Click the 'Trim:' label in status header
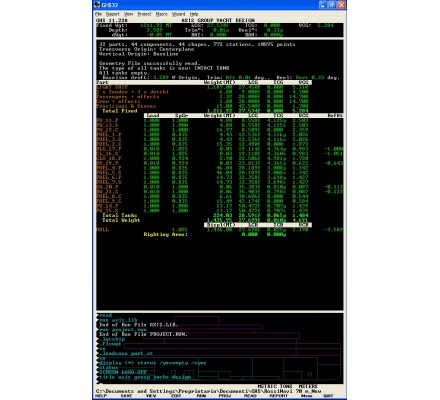The image size is (440, 400). pyautogui.click(x=193, y=30)
